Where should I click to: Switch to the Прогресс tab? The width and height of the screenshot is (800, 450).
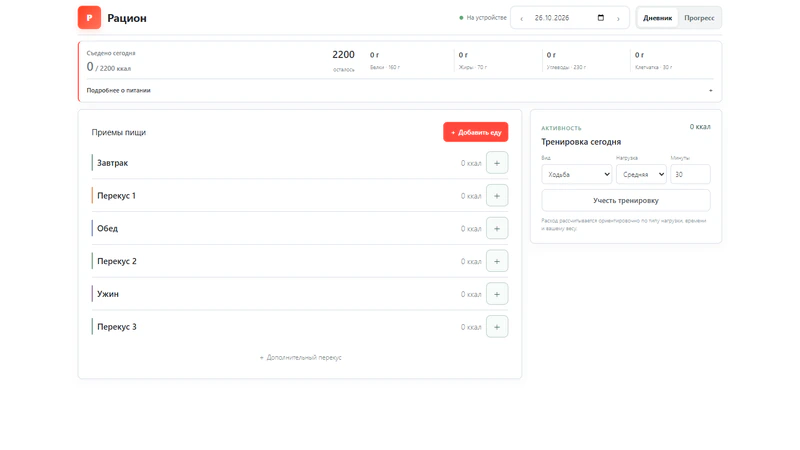pyautogui.click(x=699, y=18)
